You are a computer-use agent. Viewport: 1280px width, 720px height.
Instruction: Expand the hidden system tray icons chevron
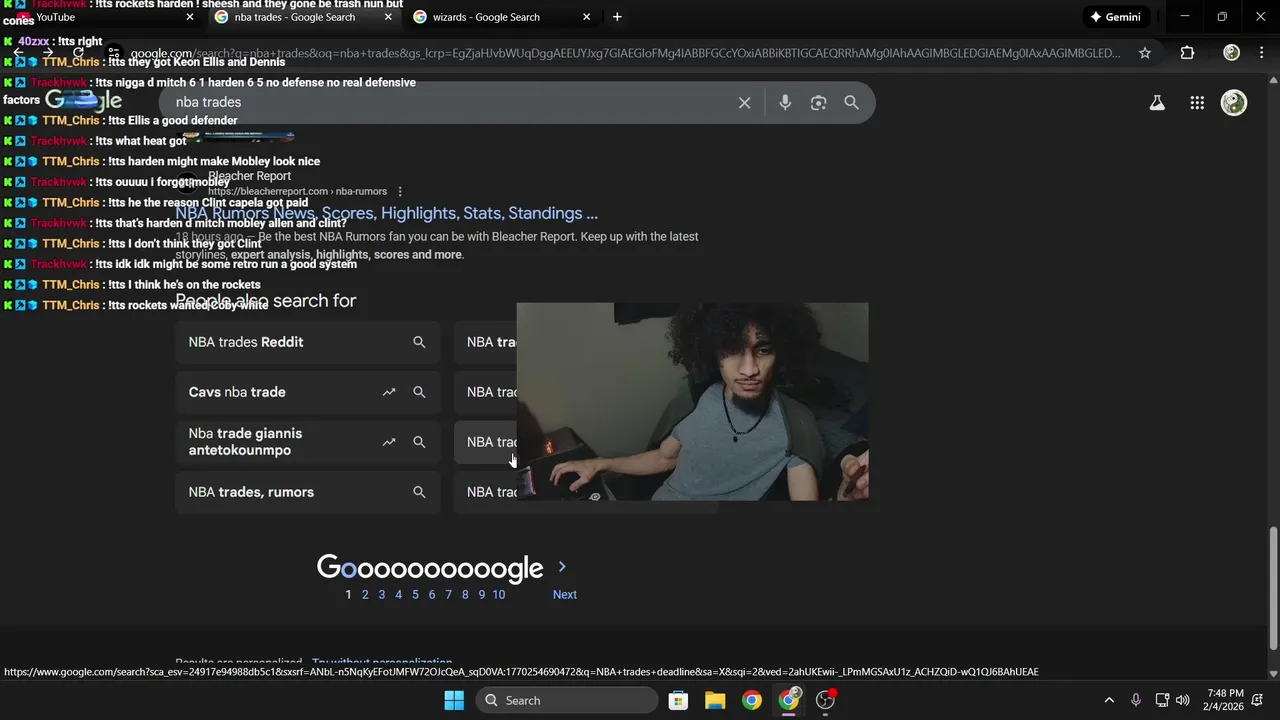[x=1109, y=700]
